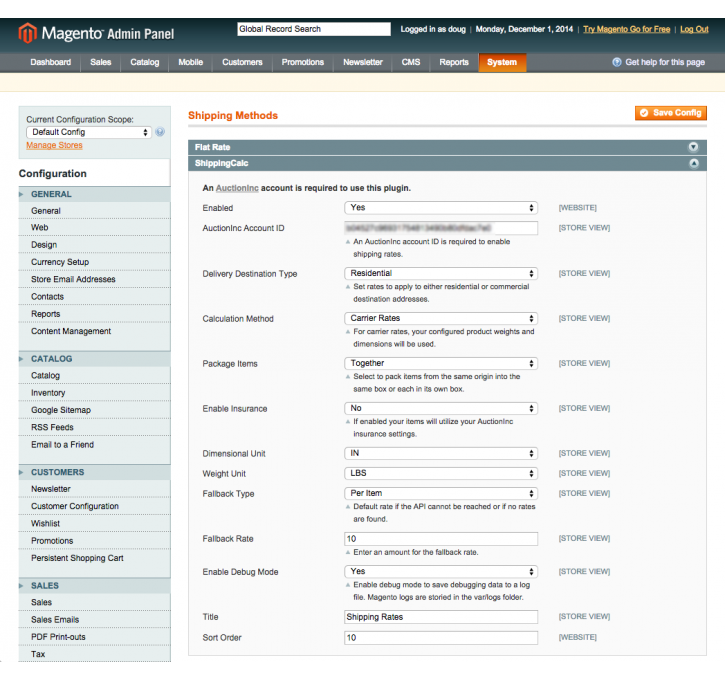Open Design configuration in sidebar
The image size is (725, 680).
coord(94,245)
